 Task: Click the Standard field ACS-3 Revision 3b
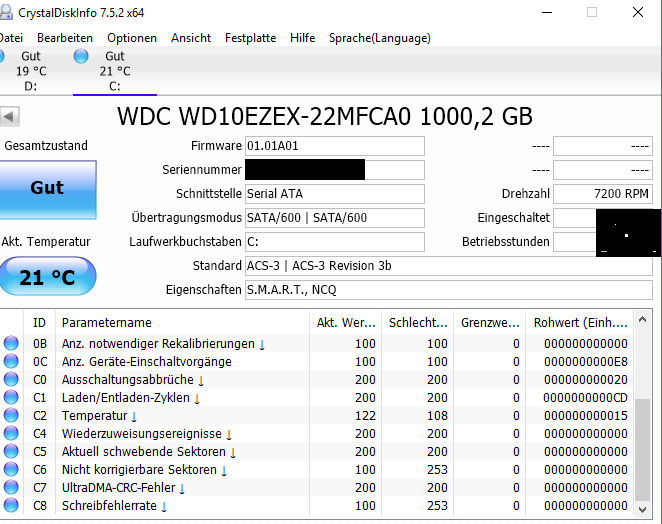pyautogui.click(x=449, y=266)
